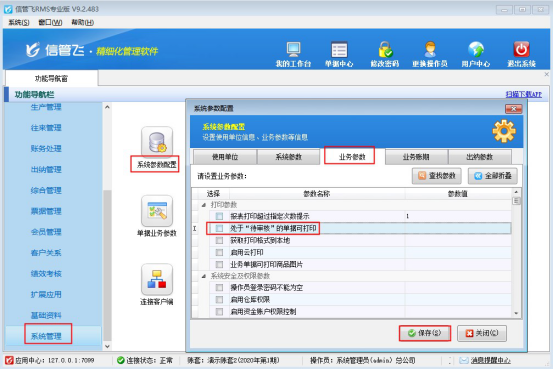Screen dimensions: 553x370
Task: Click the 修改密码 lock icon
Action: [385, 50]
